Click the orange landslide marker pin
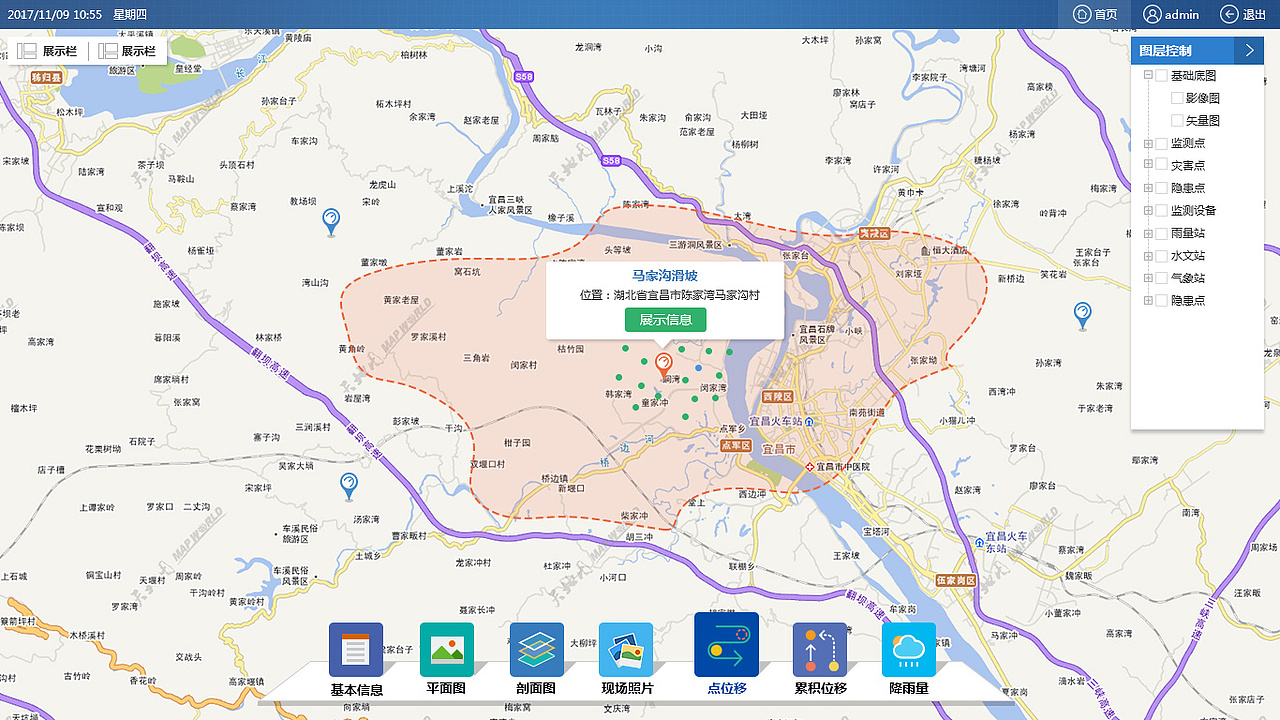Screen dimensions: 1280x720 point(663,366)
